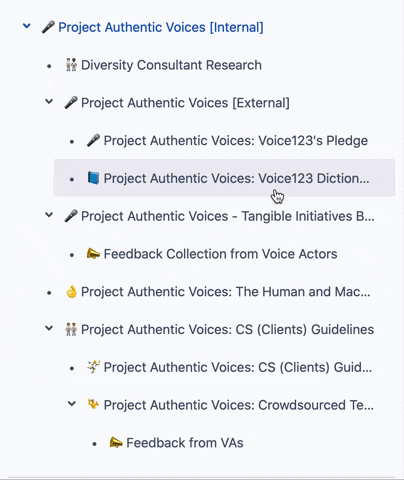This screenshot has width=404, height=480.
Task: Collapse the Crowdsourced Te... branch chevron
Action: pos(72,404)
